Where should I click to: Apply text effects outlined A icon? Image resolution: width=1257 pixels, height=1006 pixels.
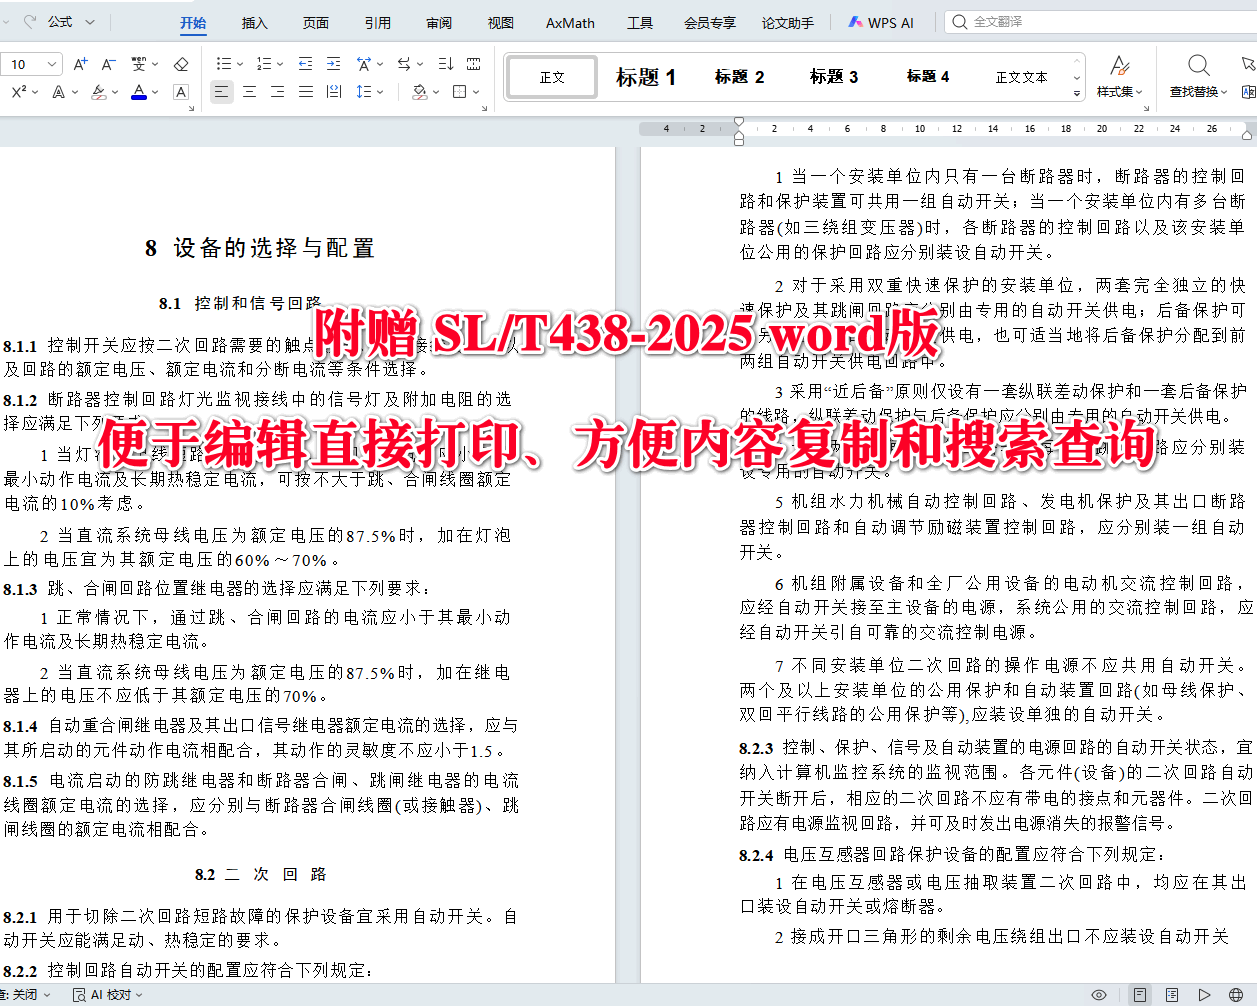[x=59, y=92]
